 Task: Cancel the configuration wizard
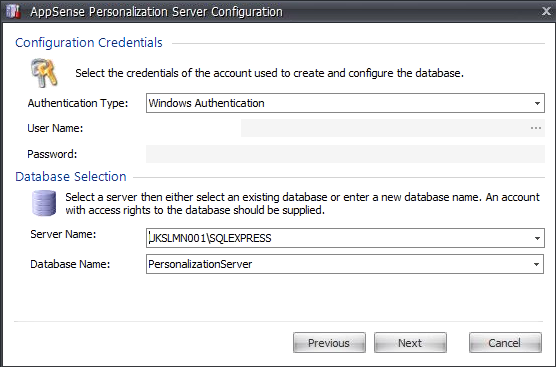(505, 343)
